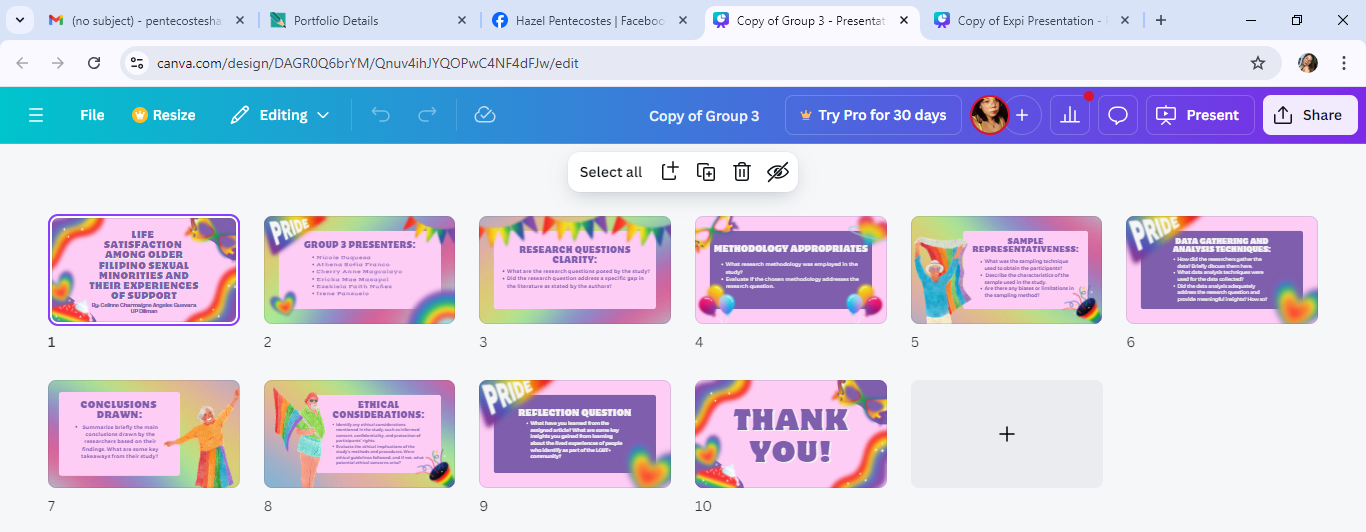Check the cloud save status icon

pyautogui.click(x=485, y=115)
